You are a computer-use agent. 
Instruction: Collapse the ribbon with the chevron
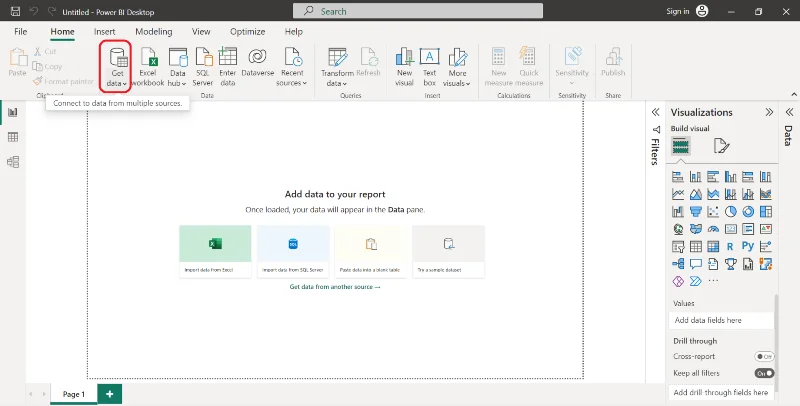pyautogui.click(x=794, y=94)
